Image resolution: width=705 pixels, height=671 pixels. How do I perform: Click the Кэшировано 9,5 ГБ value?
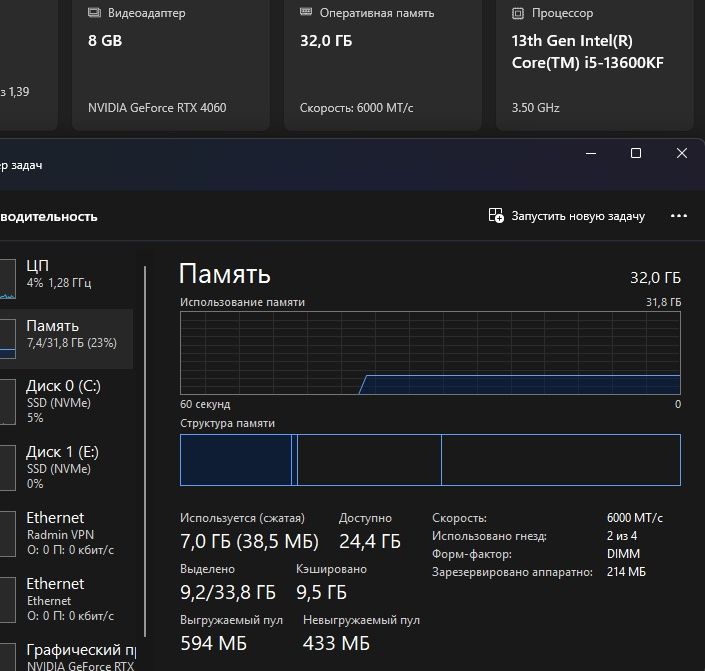321,592
